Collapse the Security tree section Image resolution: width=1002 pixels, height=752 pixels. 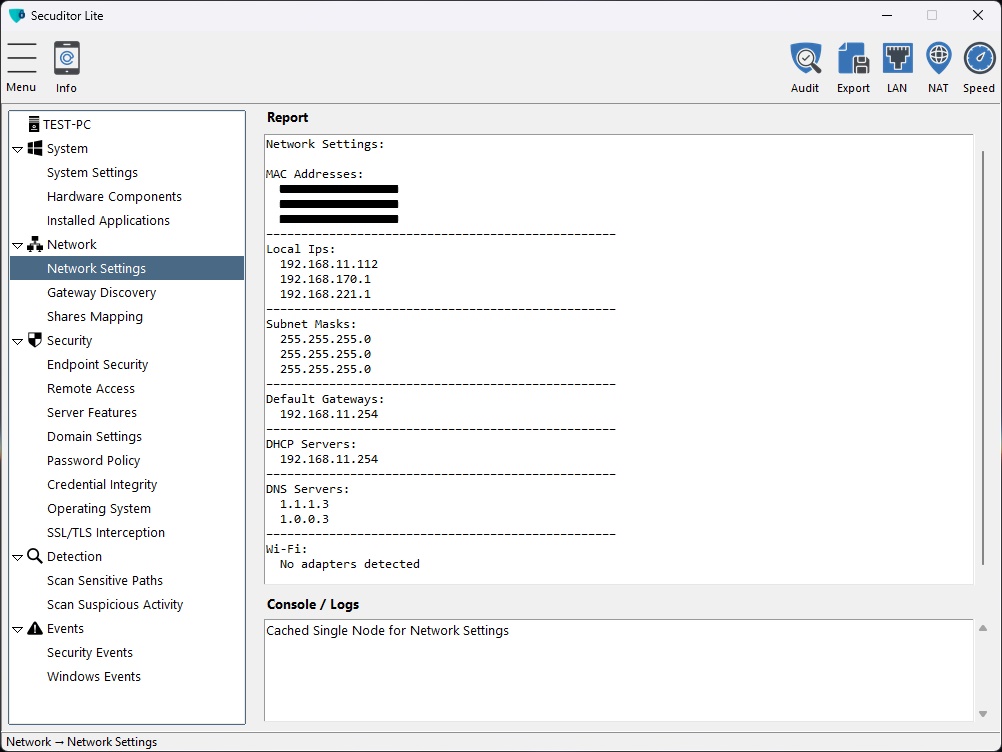(18, 341)
